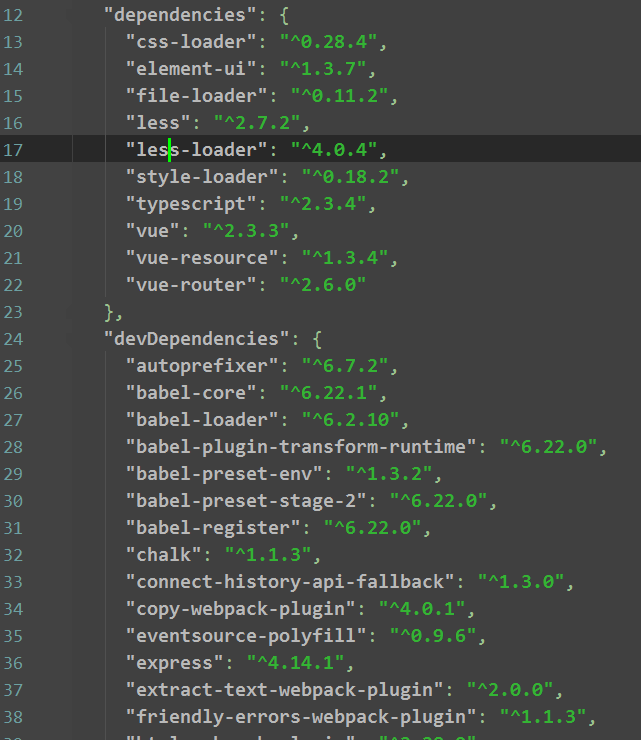Click the "^4.0.1" version value
641x740 pixels.
422,608
